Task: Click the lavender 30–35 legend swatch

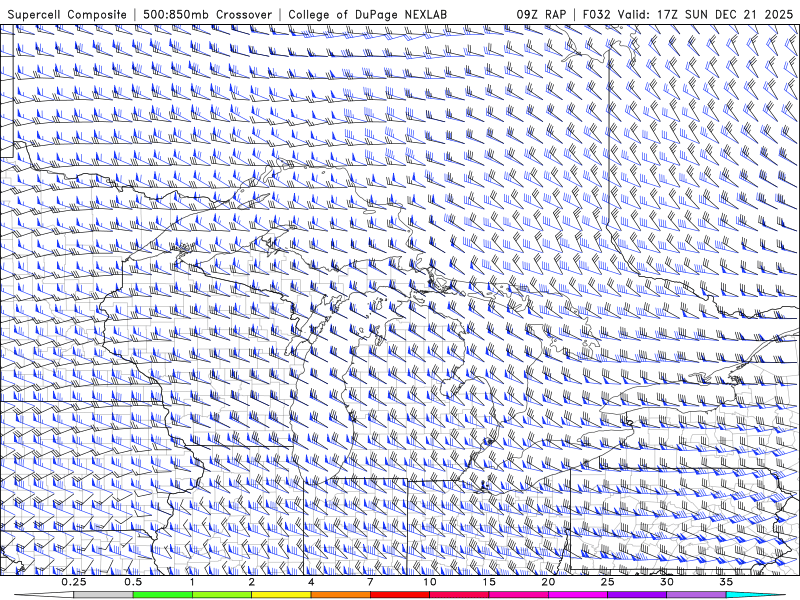Action: [696, 595]
